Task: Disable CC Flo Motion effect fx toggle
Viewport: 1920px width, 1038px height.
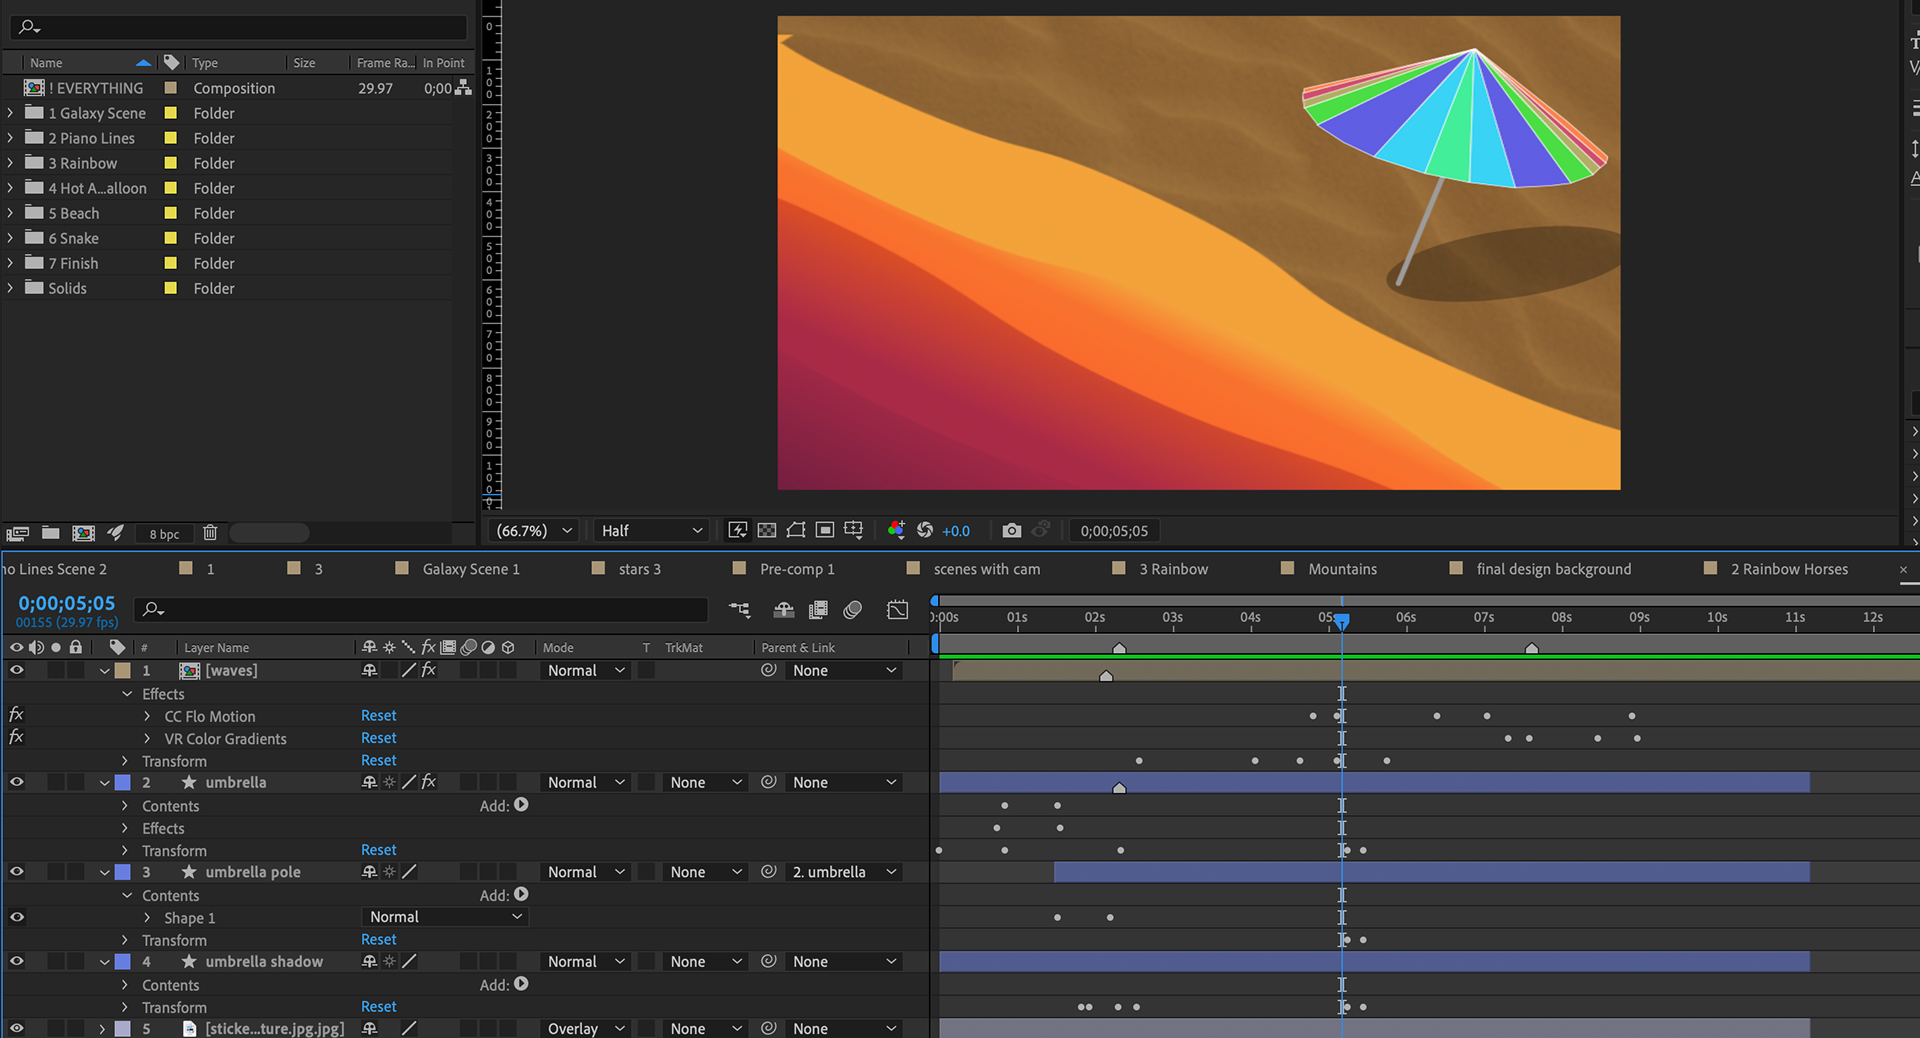Action: click(x=16, y=714)
